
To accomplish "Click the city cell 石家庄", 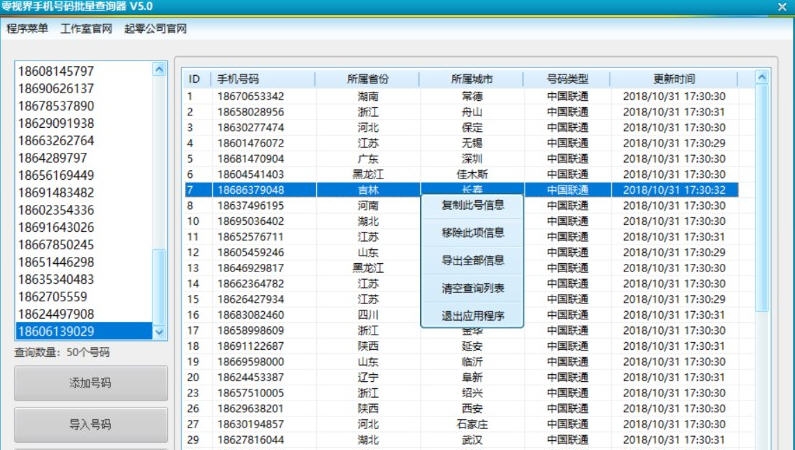I will click(472, 424).
